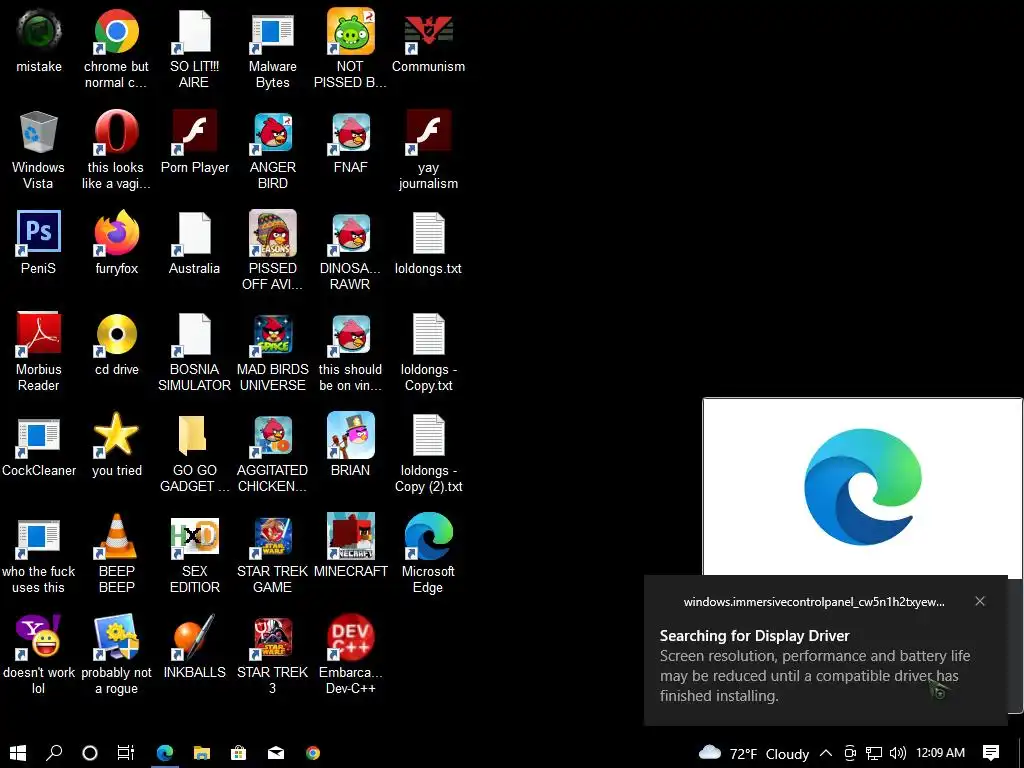Open the 'furryfox' Firefox shortcut
The image size is (1024, 768).
pos(116,243)
